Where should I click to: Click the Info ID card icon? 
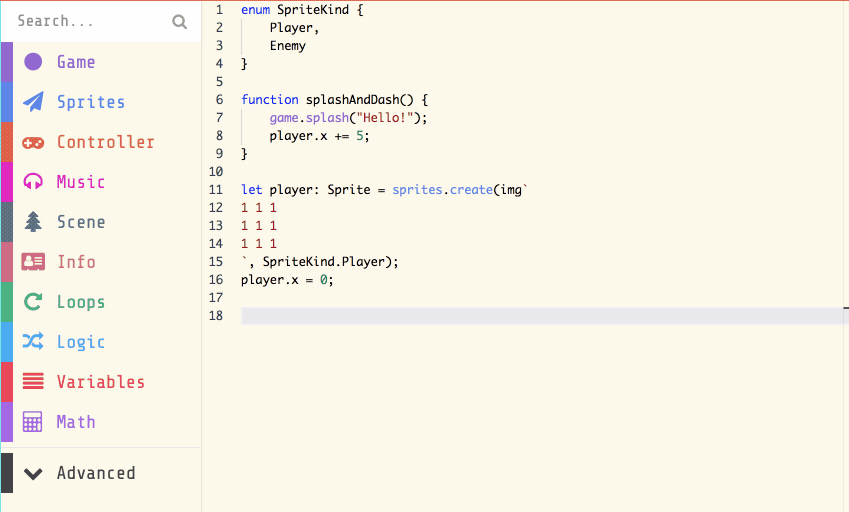pyautogui.click(x=33, y=262)
